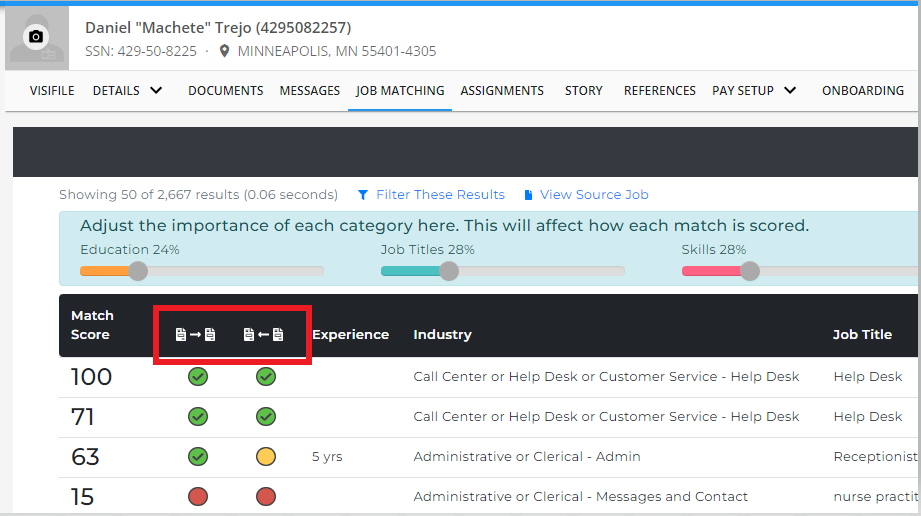Click the funnel filter icon
Viewport: 921px width, 516px height.
point(363,195)
